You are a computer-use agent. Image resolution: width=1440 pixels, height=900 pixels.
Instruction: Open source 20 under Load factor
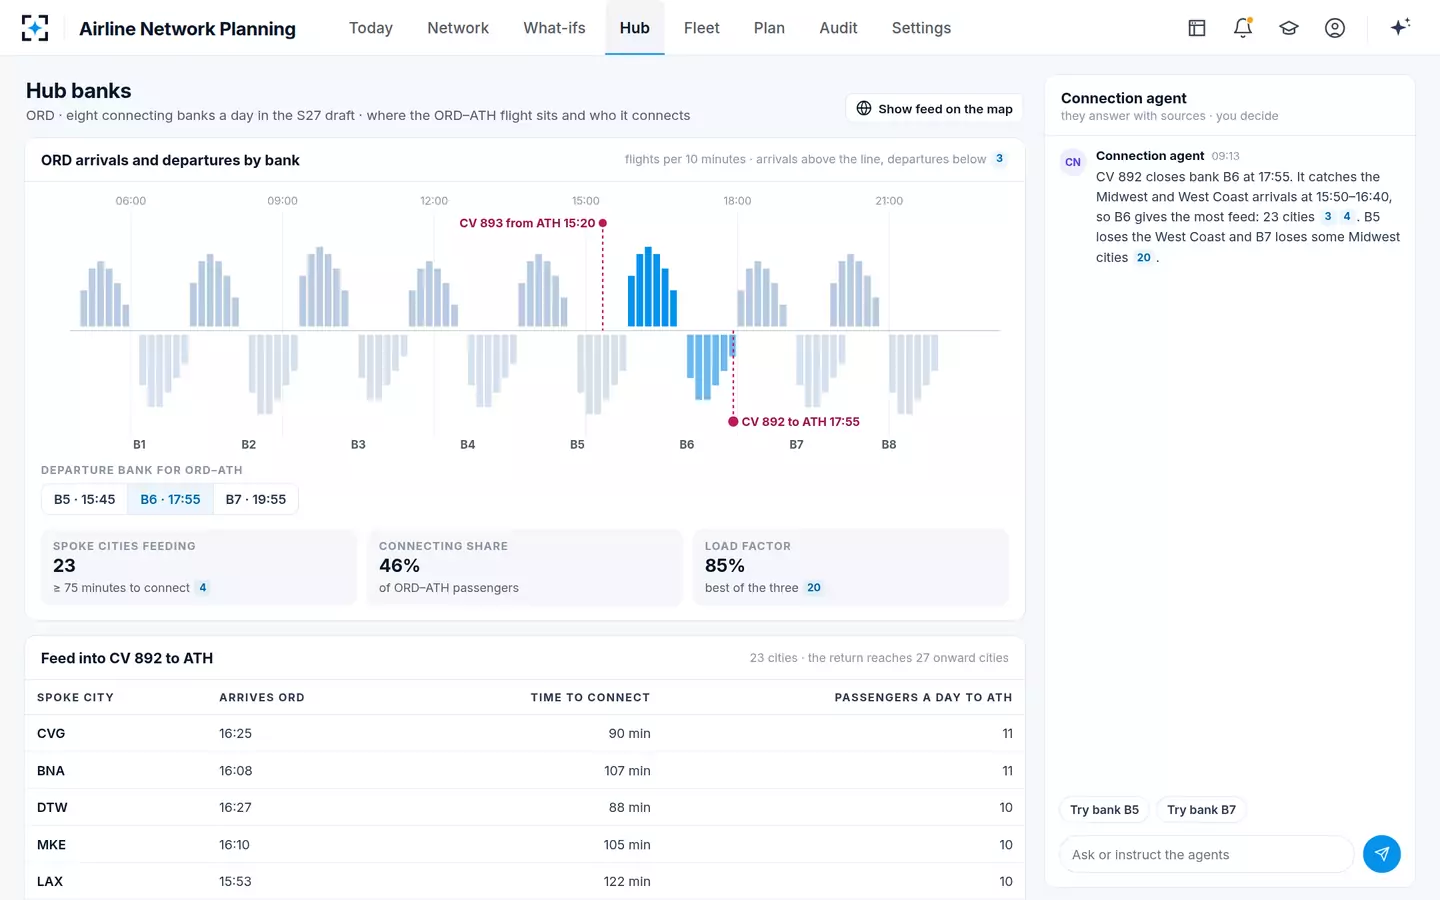(x=814, y=588)
